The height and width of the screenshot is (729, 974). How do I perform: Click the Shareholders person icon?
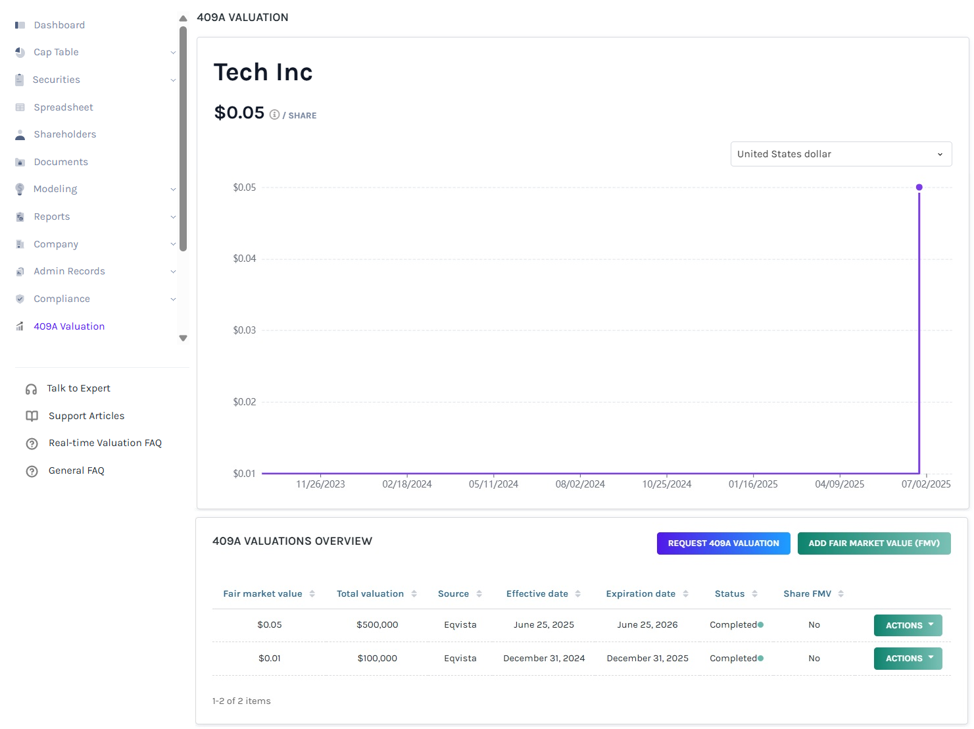[x=20, y=134]
